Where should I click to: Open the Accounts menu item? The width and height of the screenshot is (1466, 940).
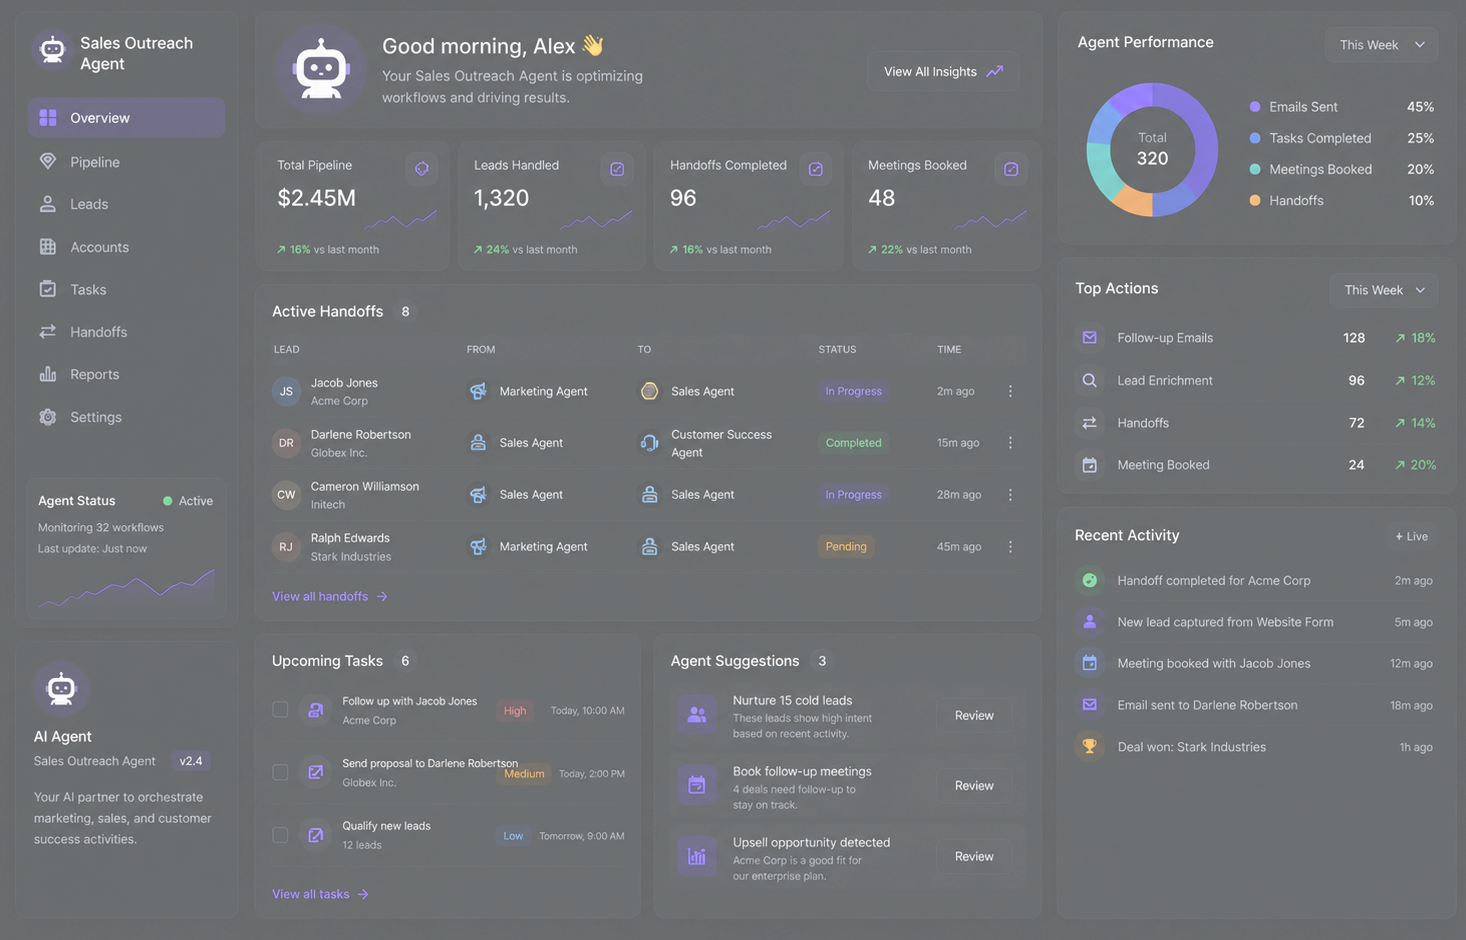[x=126, y=247]
